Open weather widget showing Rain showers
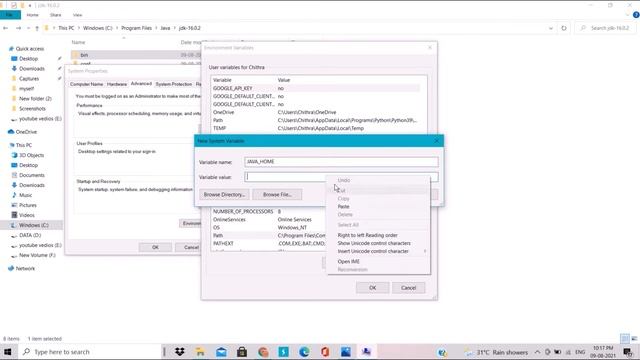Screen dimensions: 640x360 [497, 352]
